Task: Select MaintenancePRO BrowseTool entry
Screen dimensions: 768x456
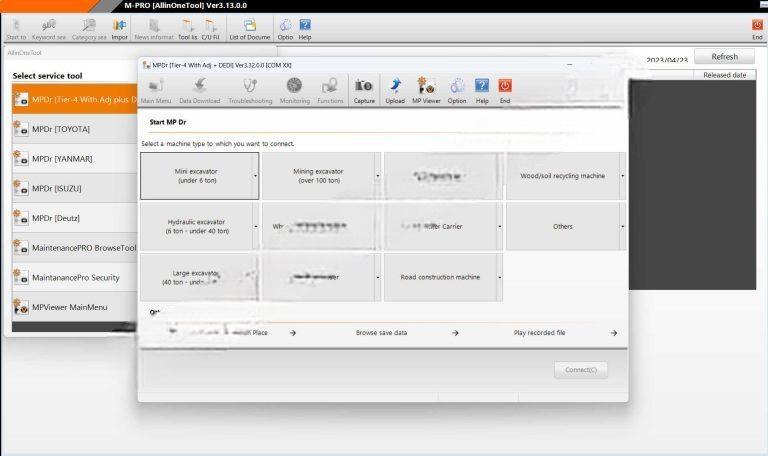Action: point(74,248)
